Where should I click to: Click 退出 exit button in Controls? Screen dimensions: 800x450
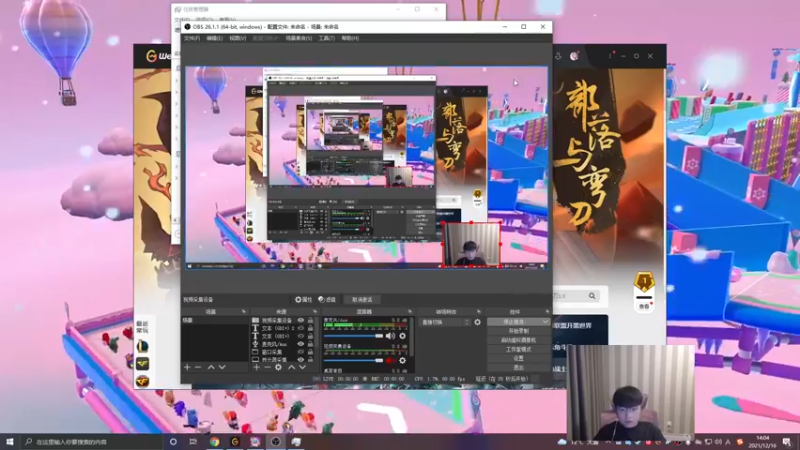tap(518, 367)
